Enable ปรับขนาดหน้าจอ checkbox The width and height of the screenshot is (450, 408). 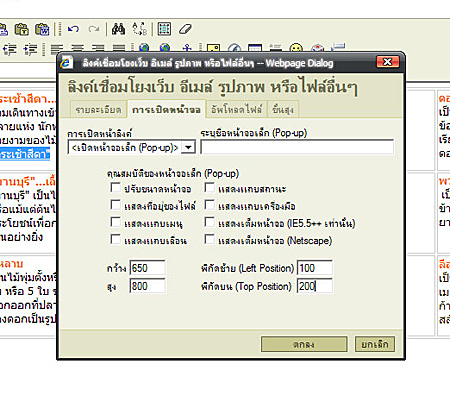pos(115,187)
